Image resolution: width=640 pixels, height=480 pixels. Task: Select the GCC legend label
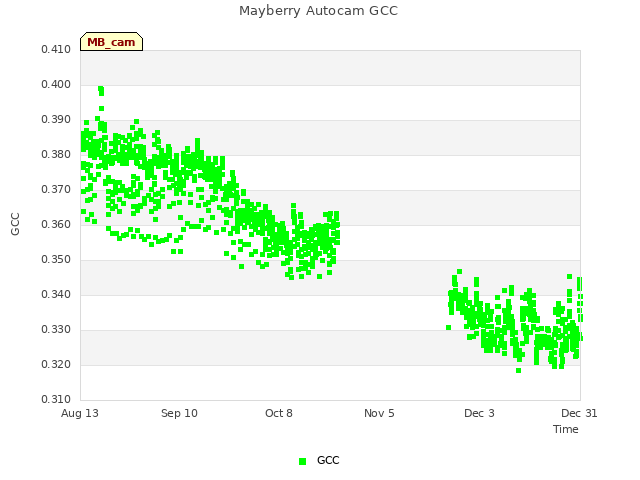(328, 460)
